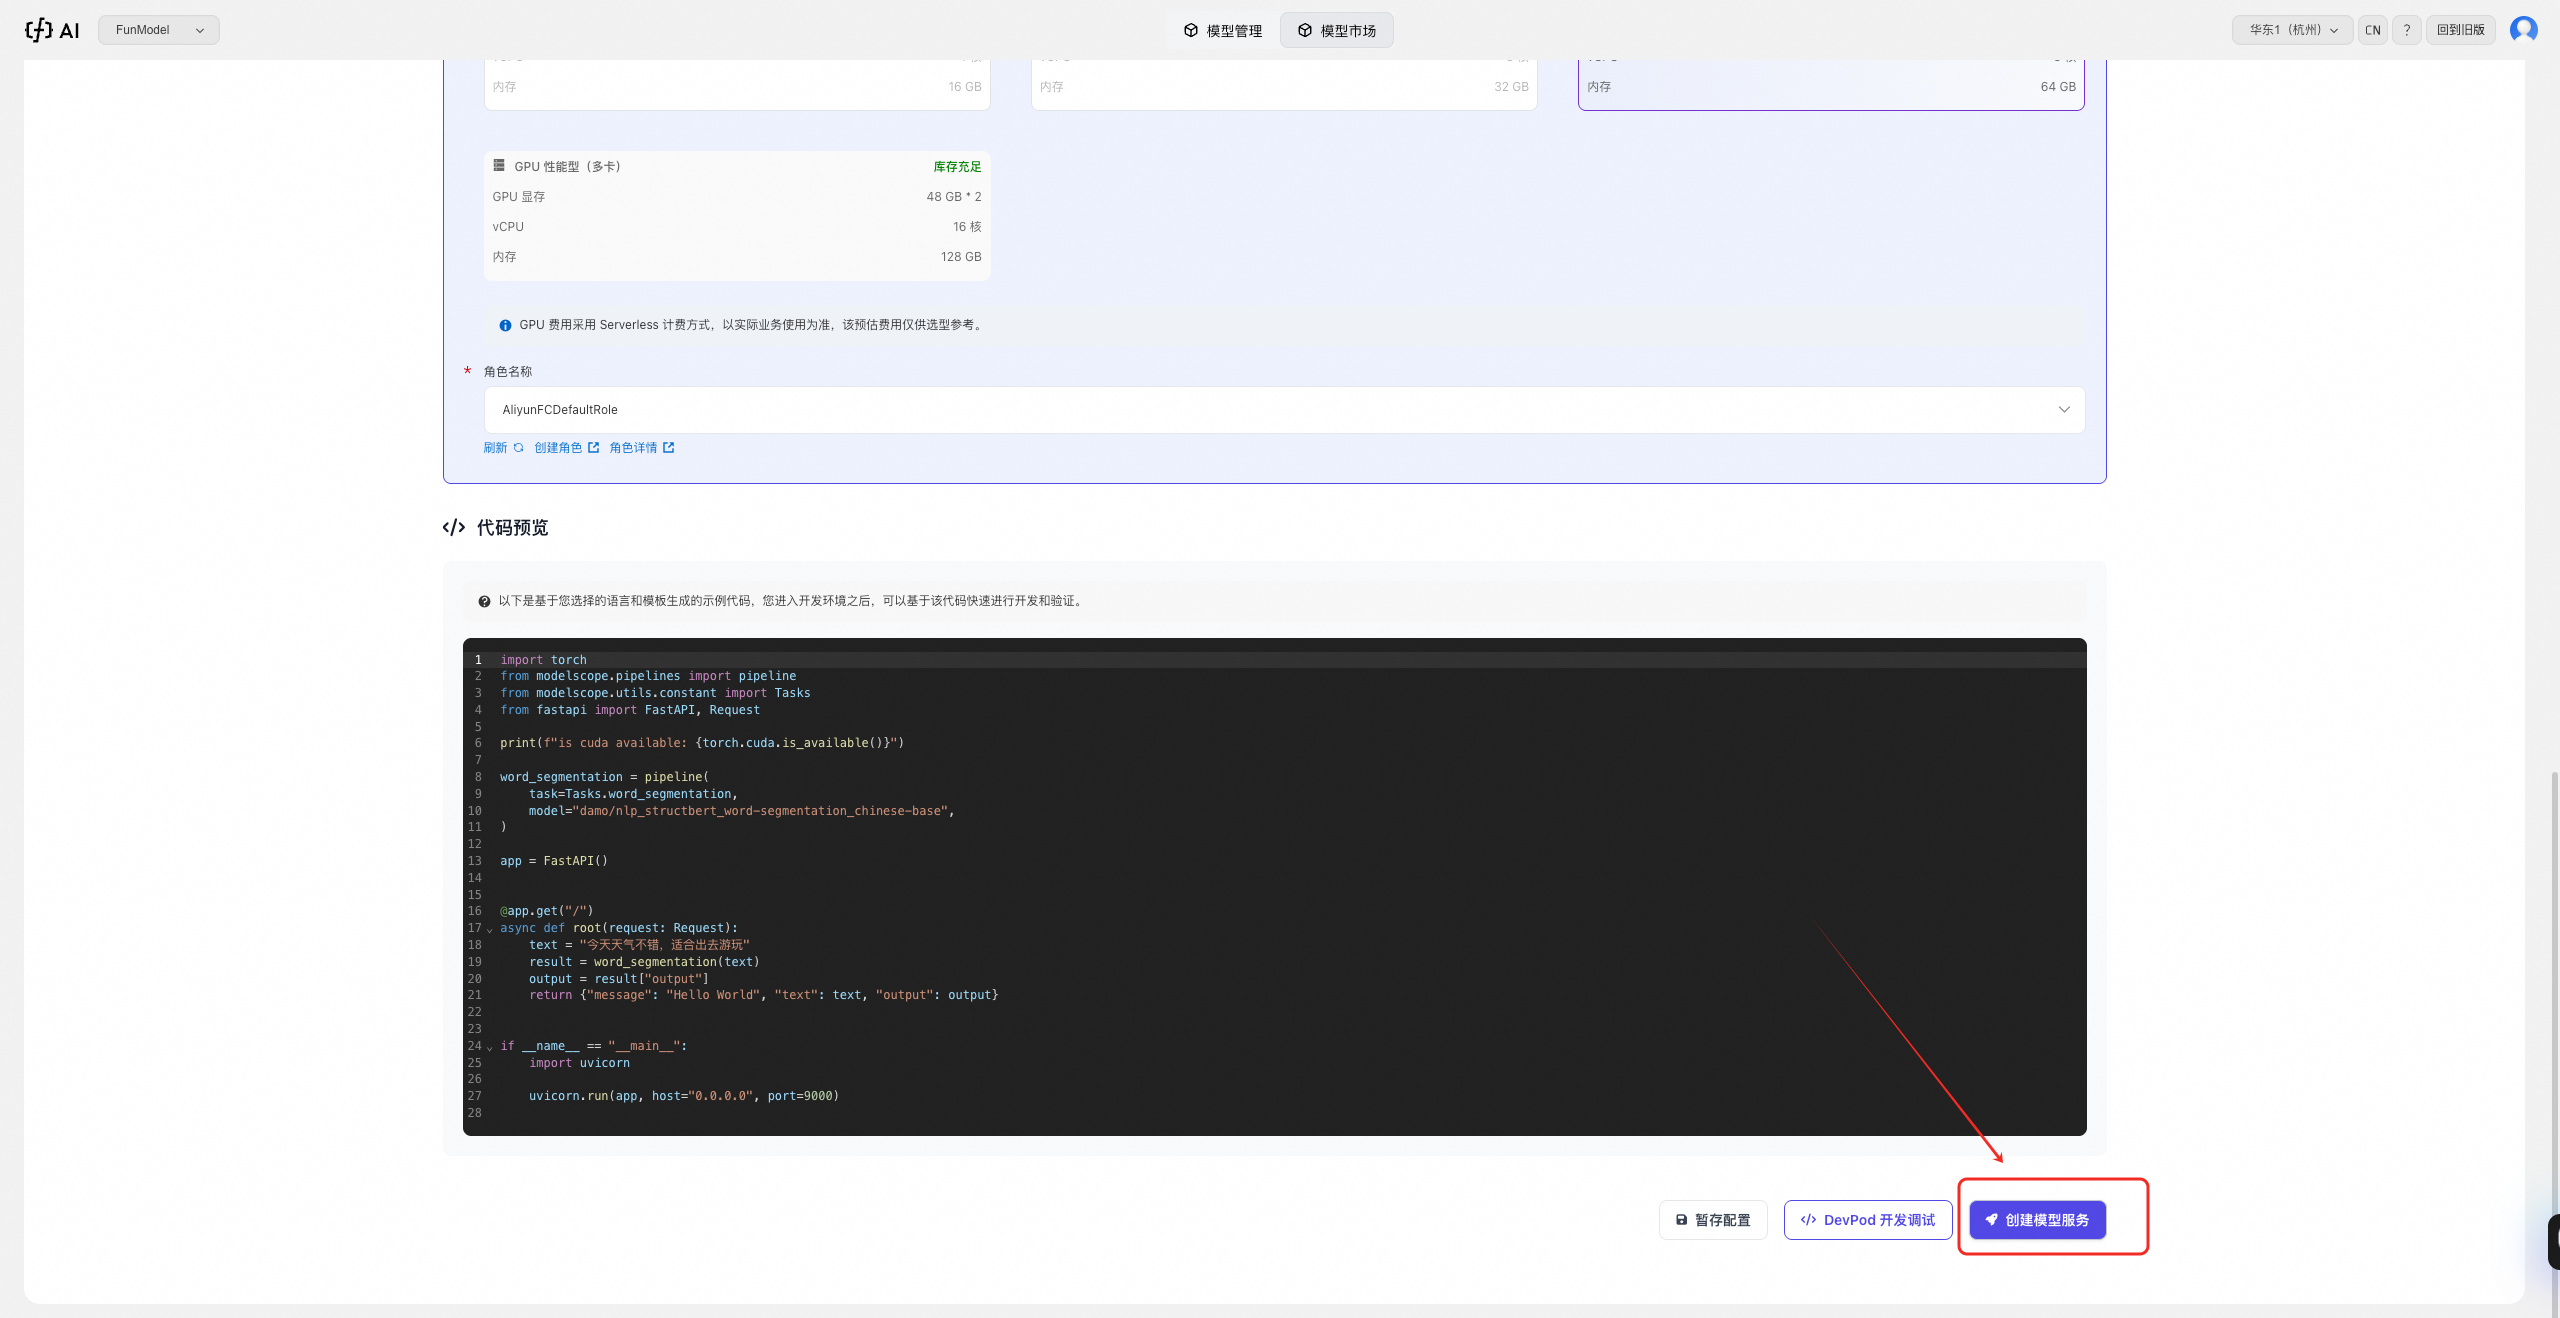Expand the 华东1（杭州）region selector
This screenshot has height=1318, width=2560.
tap(2292, 30)
